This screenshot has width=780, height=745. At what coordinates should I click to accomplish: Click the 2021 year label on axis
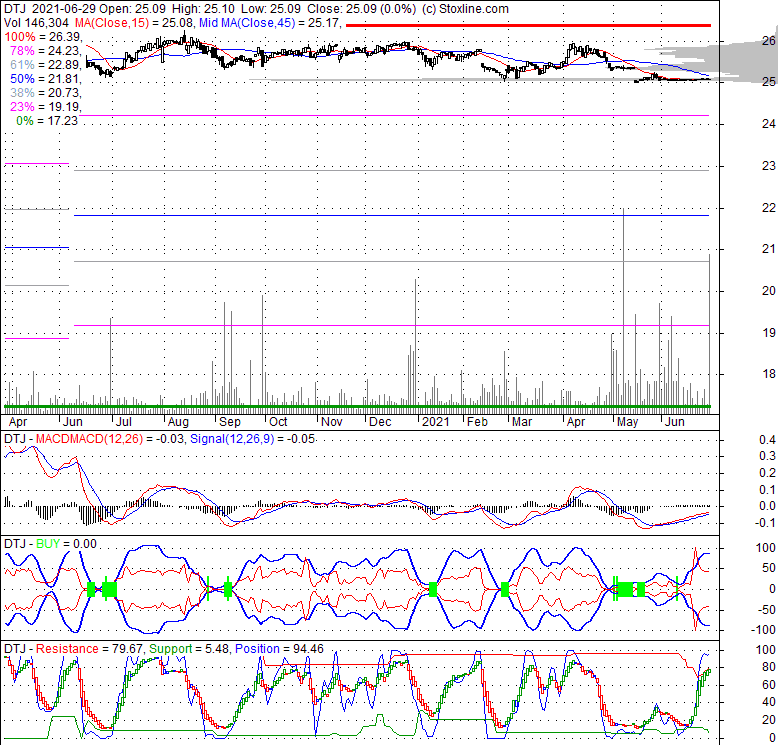435,422
